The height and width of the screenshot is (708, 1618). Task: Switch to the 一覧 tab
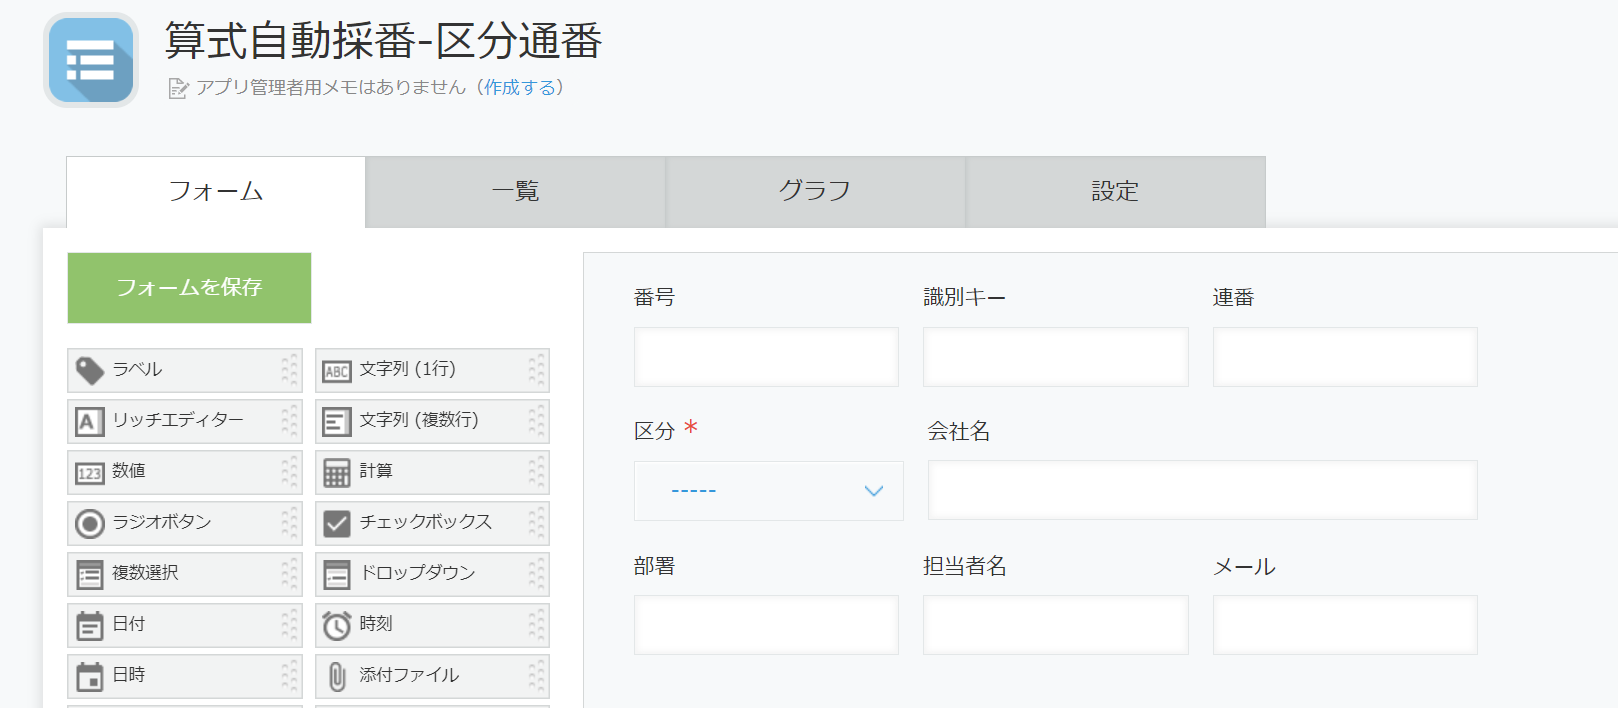click(516, 192)
